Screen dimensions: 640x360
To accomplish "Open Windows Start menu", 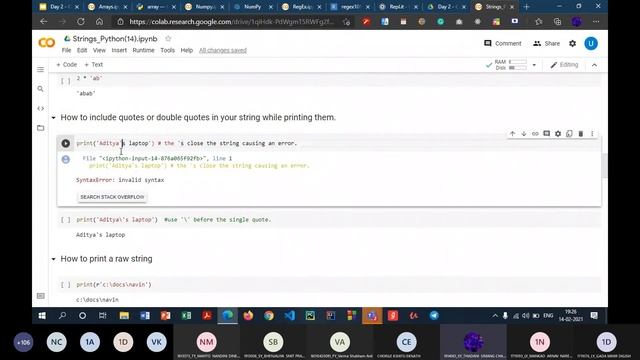I will [42, 316].
